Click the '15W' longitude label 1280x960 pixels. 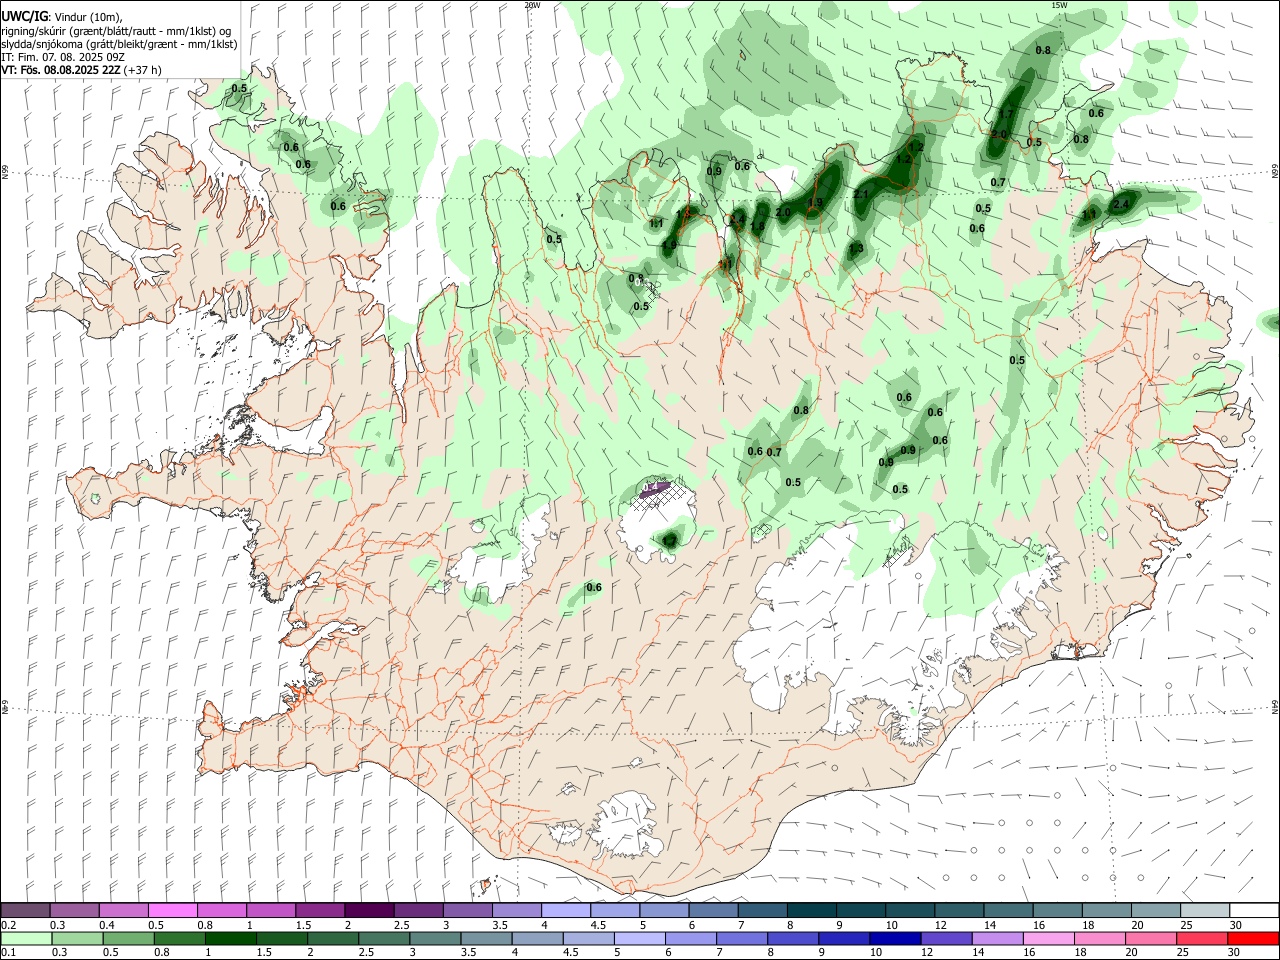[1059, 5]
